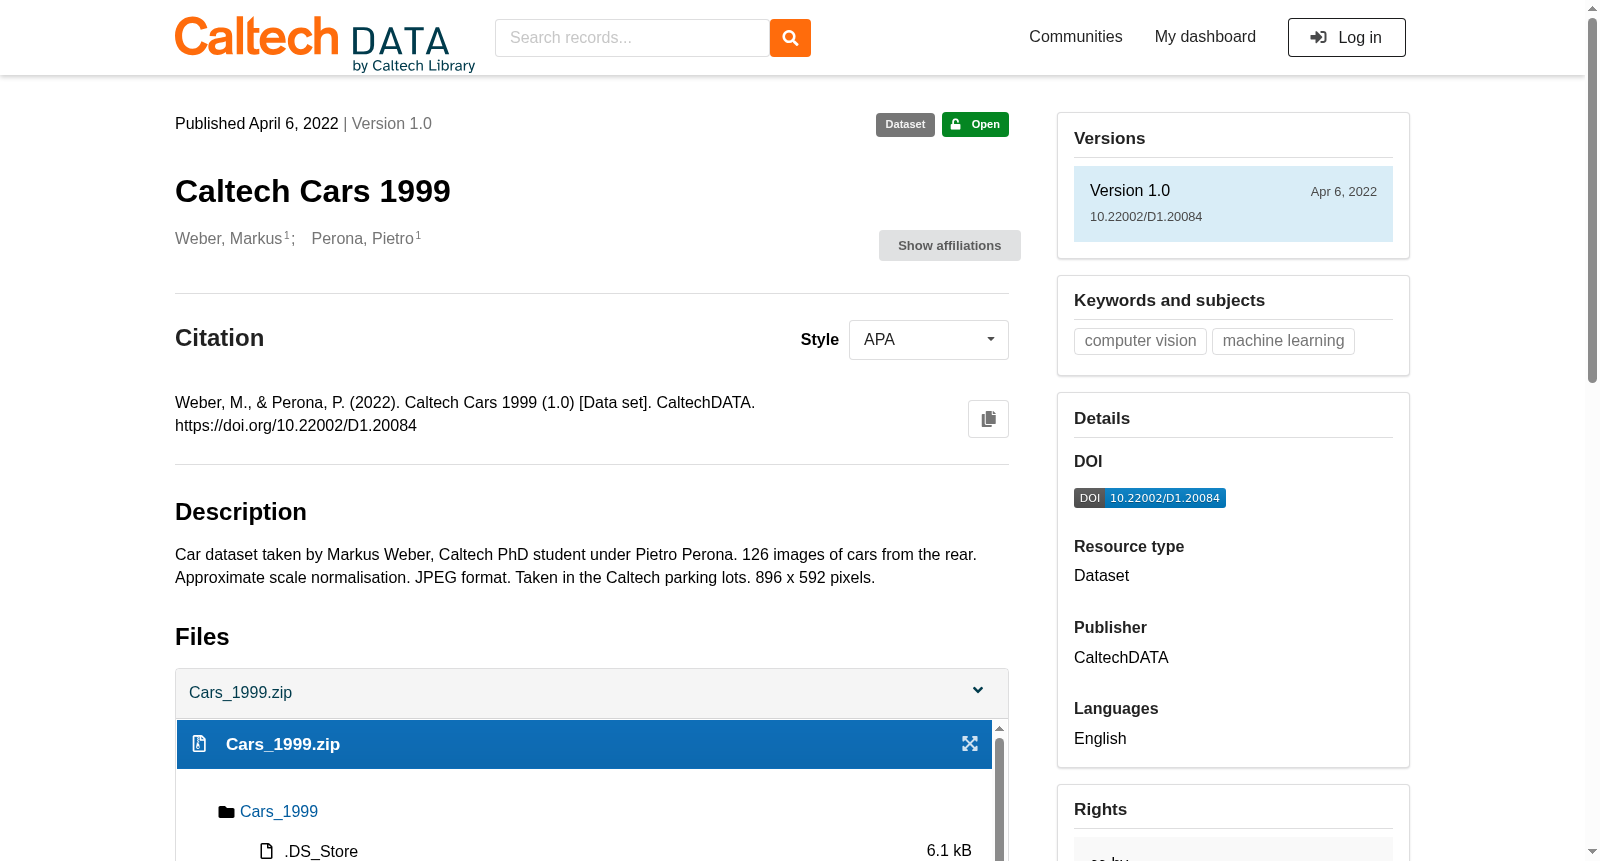Open the DOI 10.22002/D1.20084 badge

point(1150,498)
